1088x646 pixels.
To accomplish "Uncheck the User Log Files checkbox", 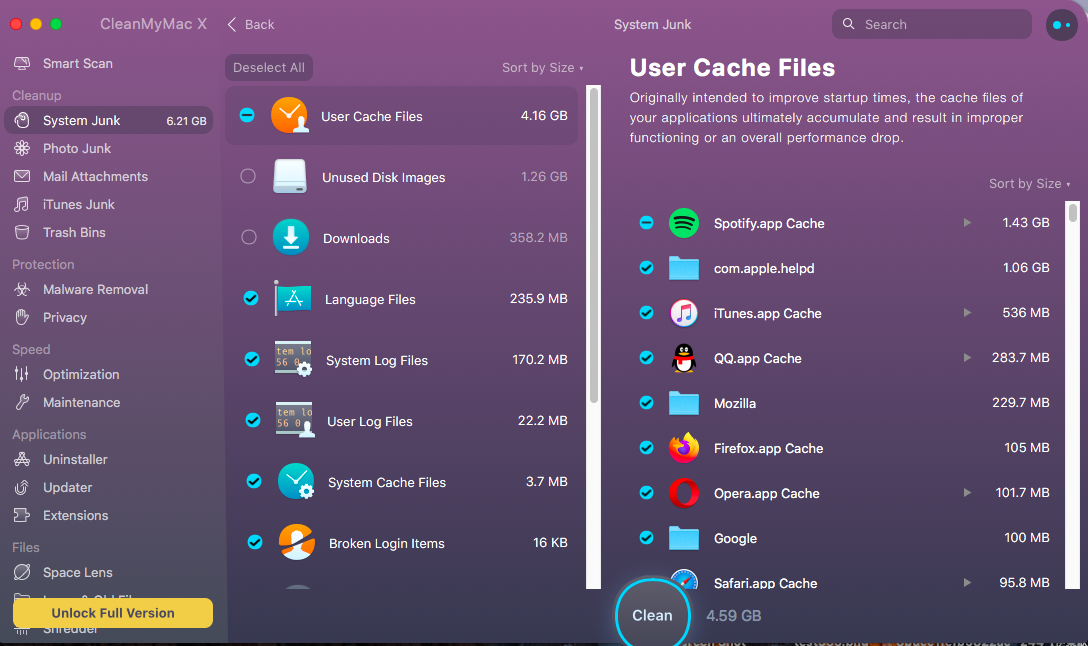I will 253,420.
